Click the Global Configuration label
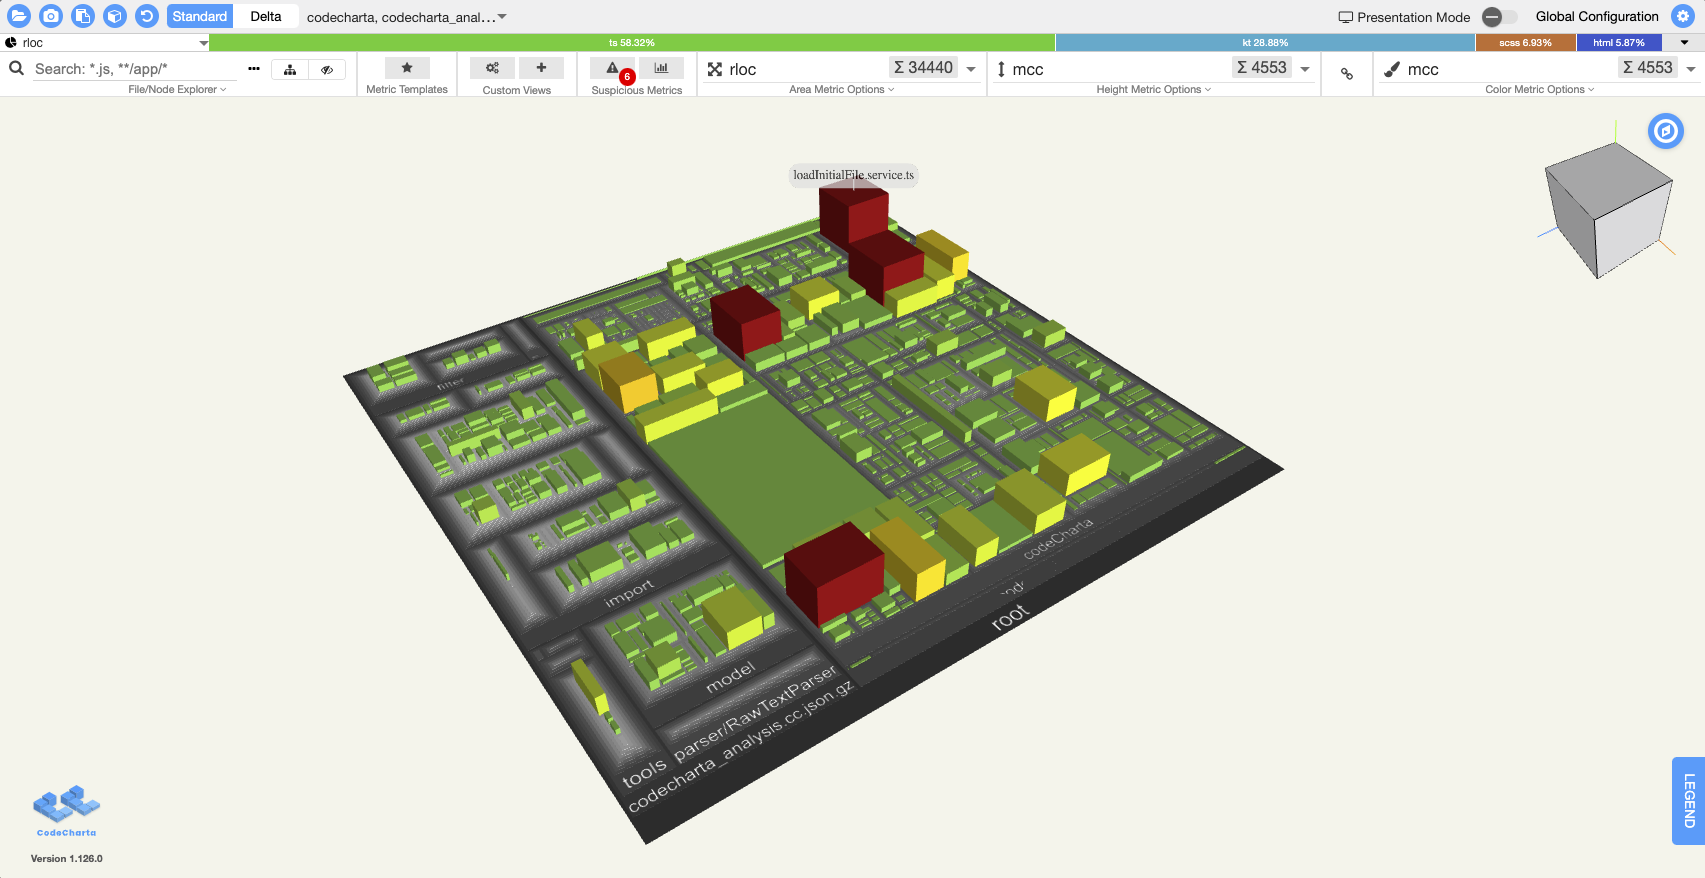This screenshot has height=878, width=1705. click(x=1597, y=17)
